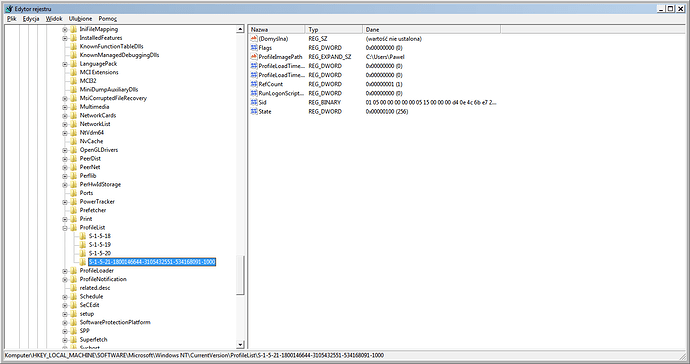Select the MCI Extensions folder icon
This screenshot has height=364, width=690.
(73, 73)
